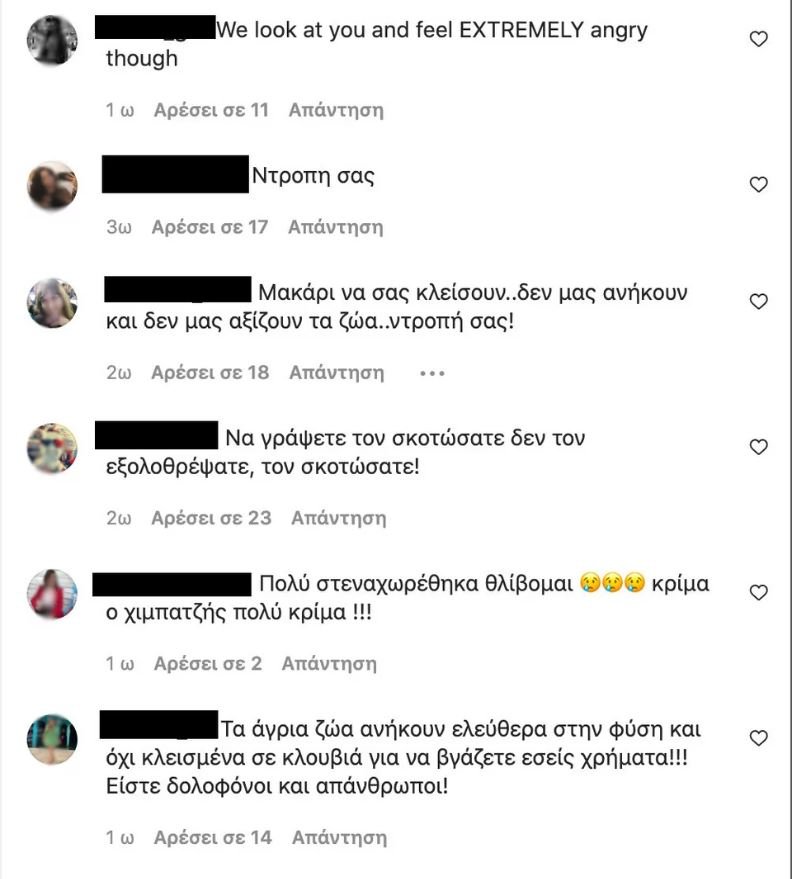Reply to the 'χιμπατζής' comment
This screenshot has height=879, width=792.
click(329, 664)
